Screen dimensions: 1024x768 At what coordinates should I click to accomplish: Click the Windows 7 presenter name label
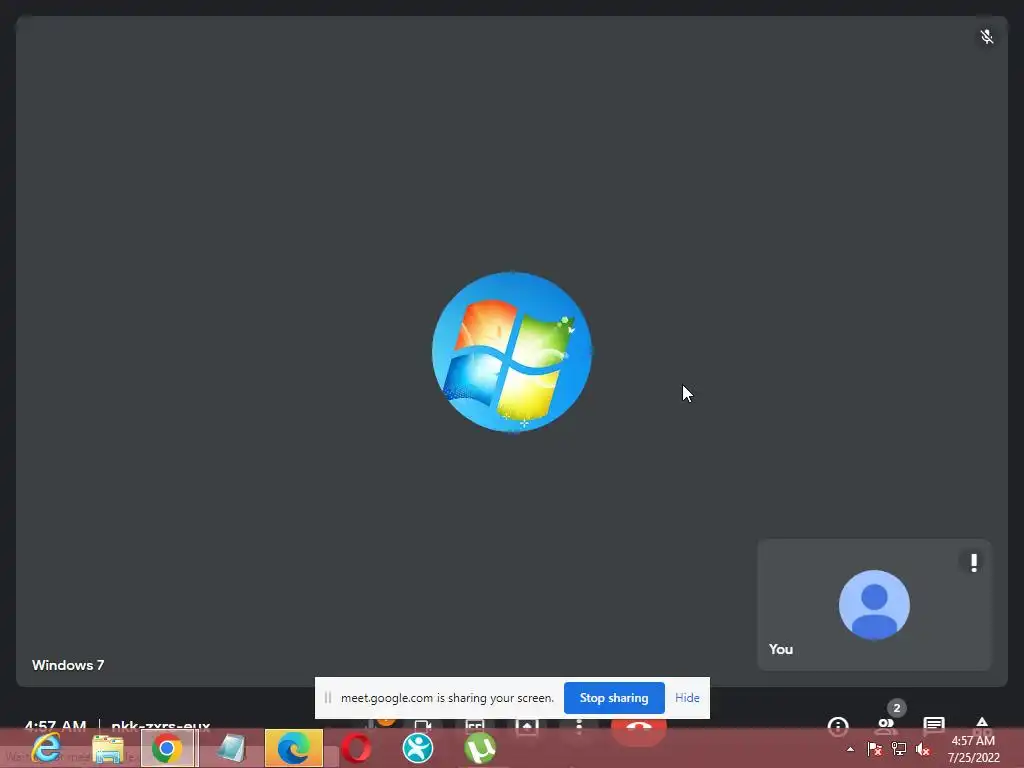coord(68,665)
